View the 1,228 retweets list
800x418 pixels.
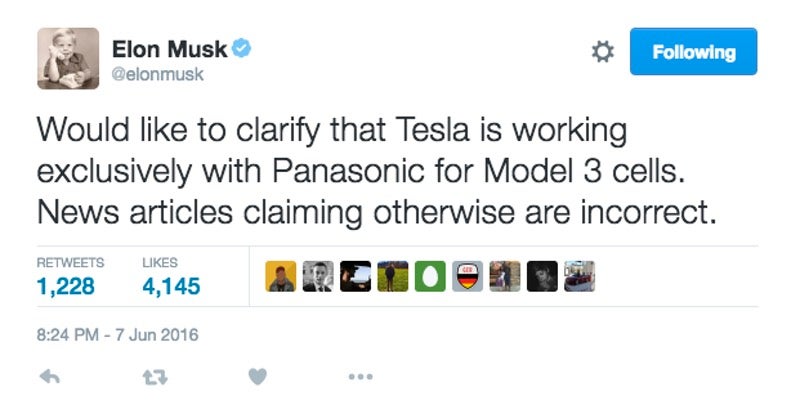(66, 286)
